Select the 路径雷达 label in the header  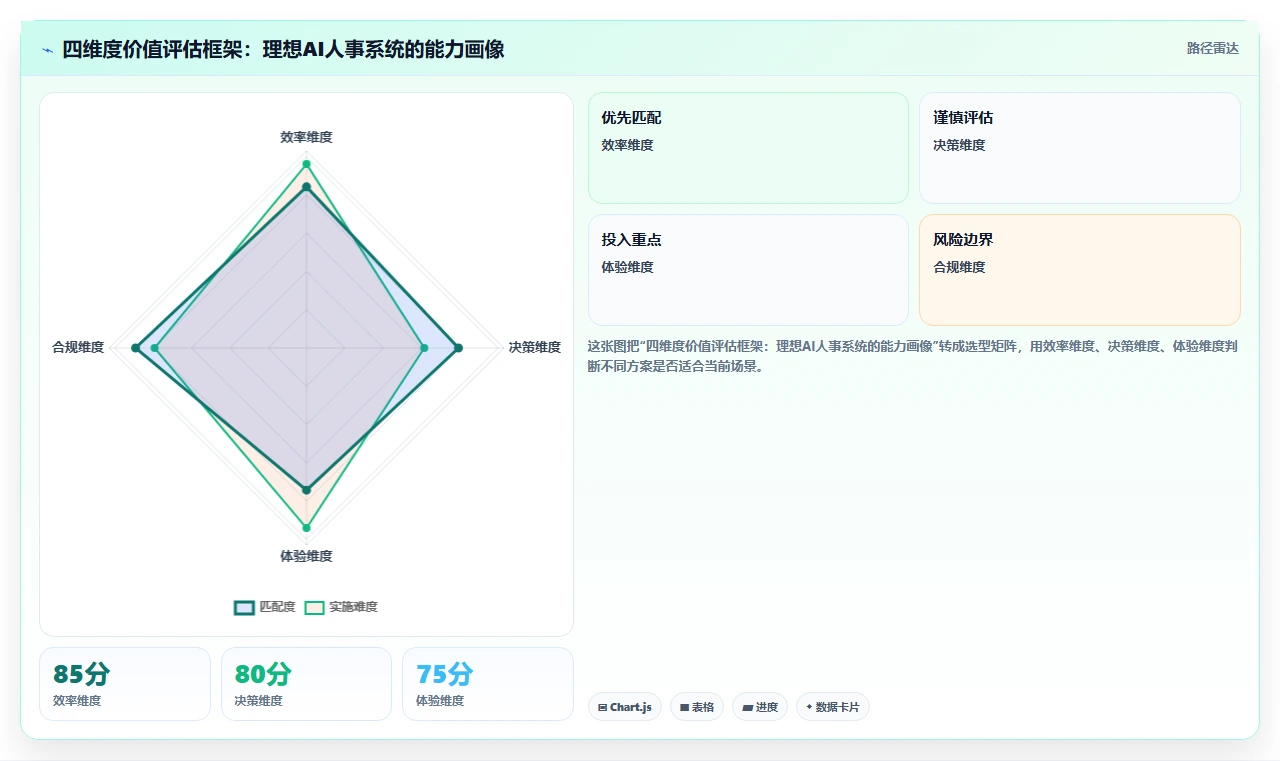[x=1212, y=48]
